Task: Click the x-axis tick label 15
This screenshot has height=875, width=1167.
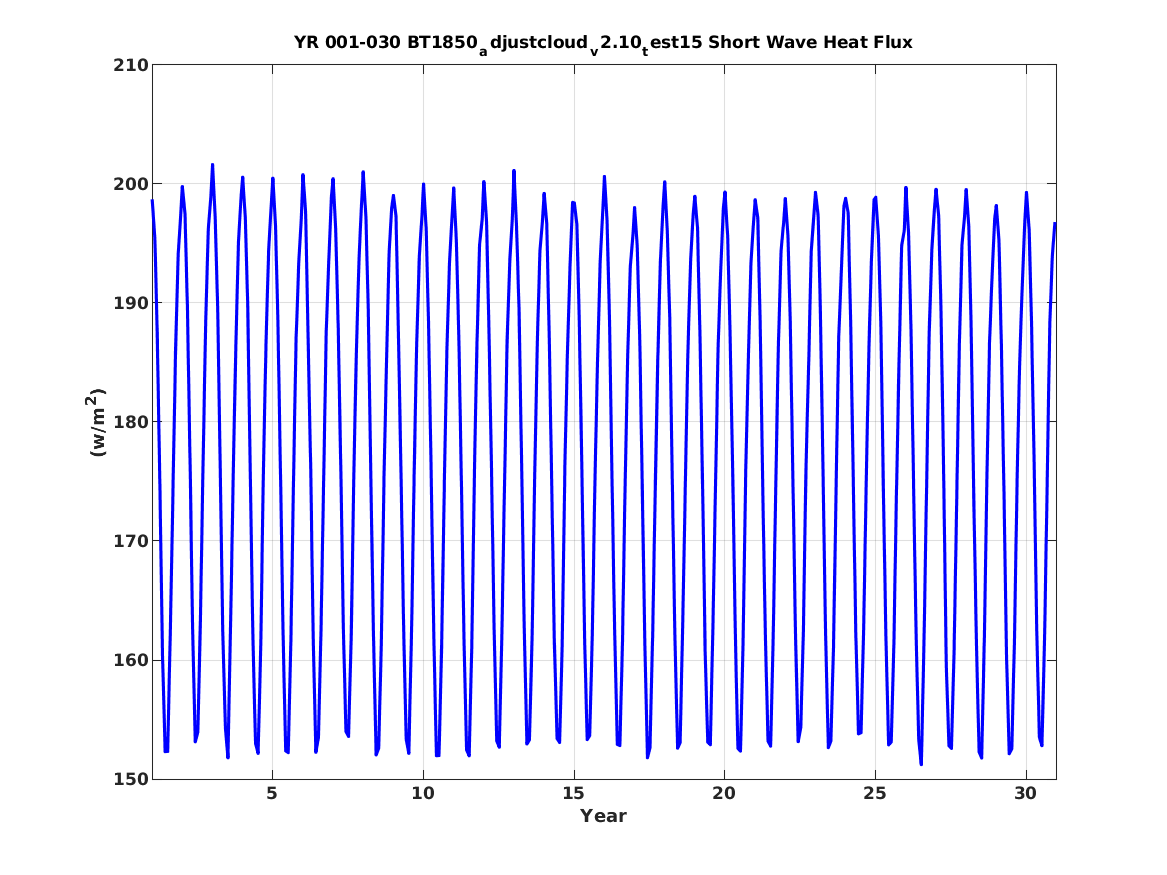Action: point(573,794)
